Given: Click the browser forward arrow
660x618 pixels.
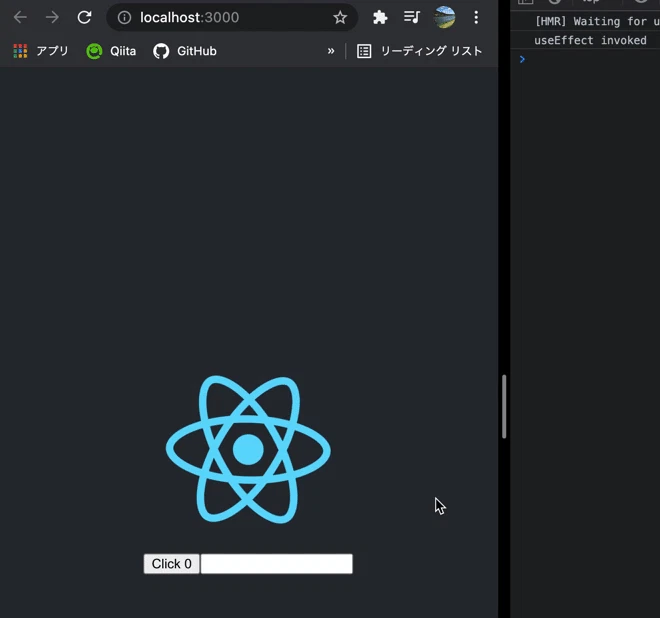Looking at the screenshot, I should click(x=52, y=17).
